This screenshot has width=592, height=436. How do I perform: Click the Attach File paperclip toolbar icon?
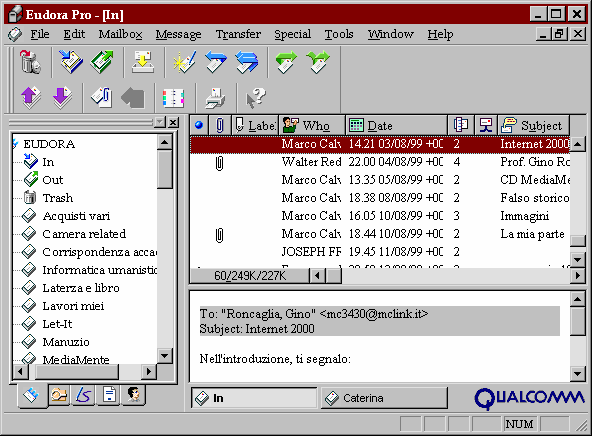(102, 97)
